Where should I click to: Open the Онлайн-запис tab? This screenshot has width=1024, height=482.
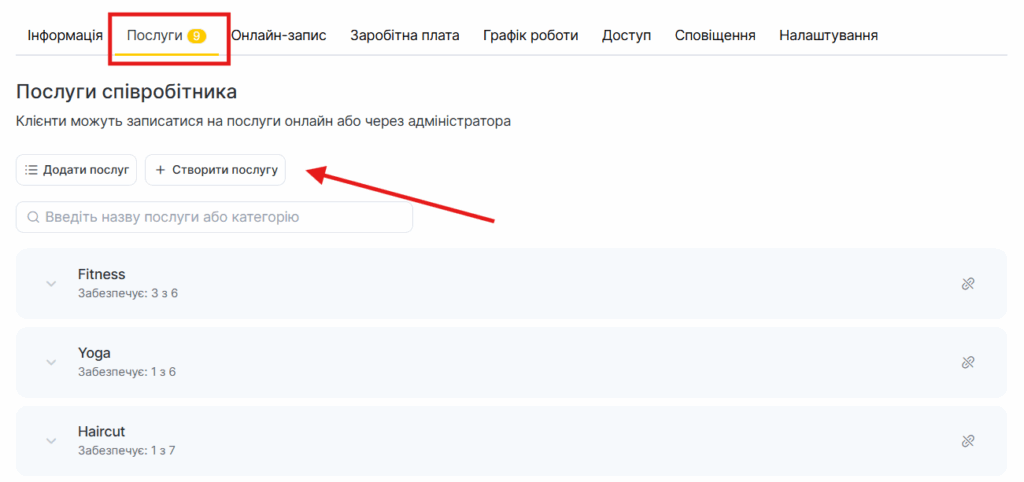coord(278,35)
